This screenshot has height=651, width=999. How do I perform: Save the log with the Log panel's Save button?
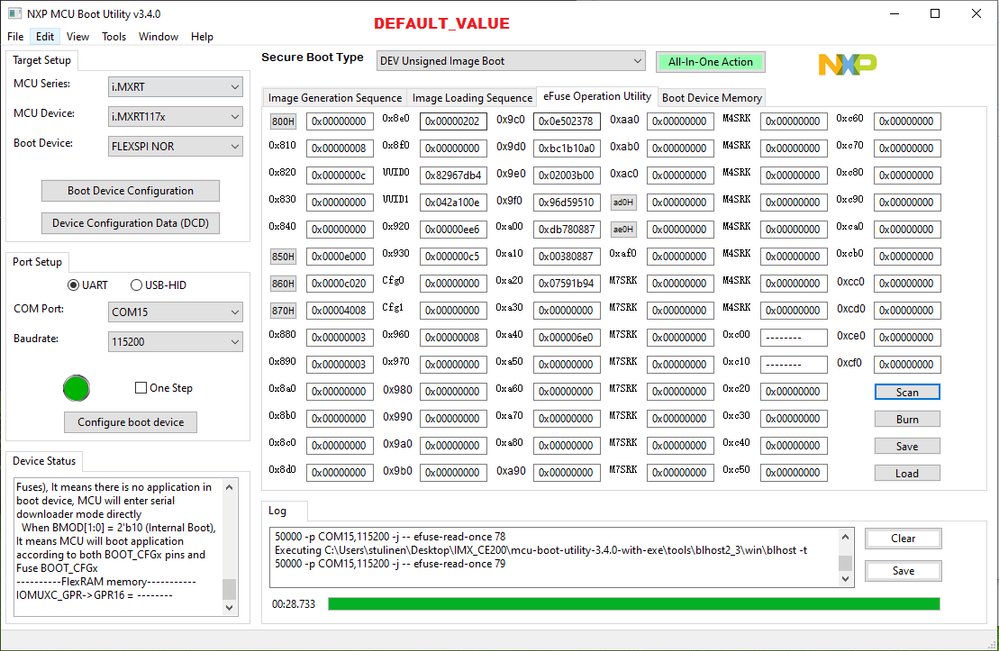(903, 571)
